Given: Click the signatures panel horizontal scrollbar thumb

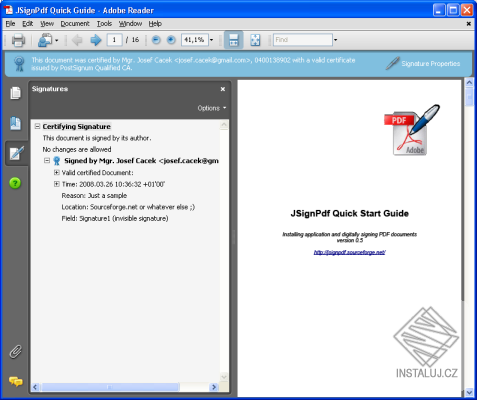Looking at the screenshot, I should click(x=110, y=387).
